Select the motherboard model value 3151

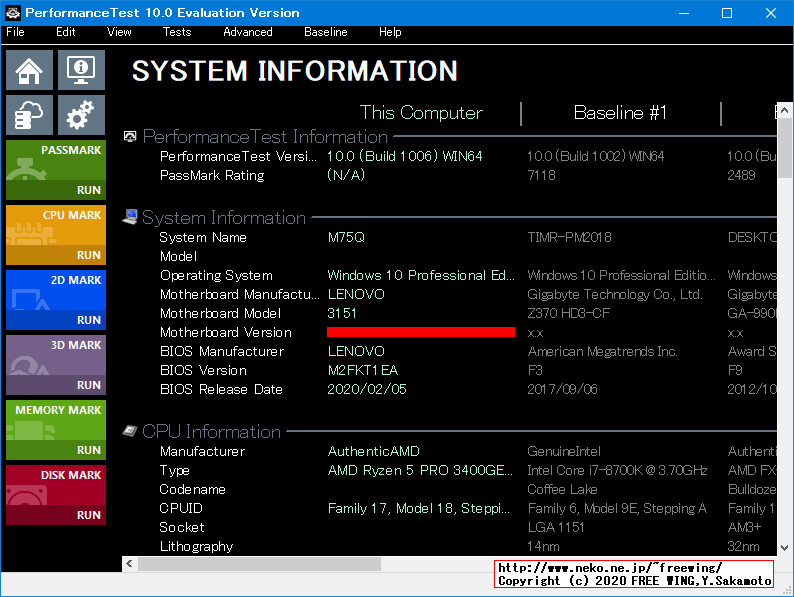click(342, 313)
